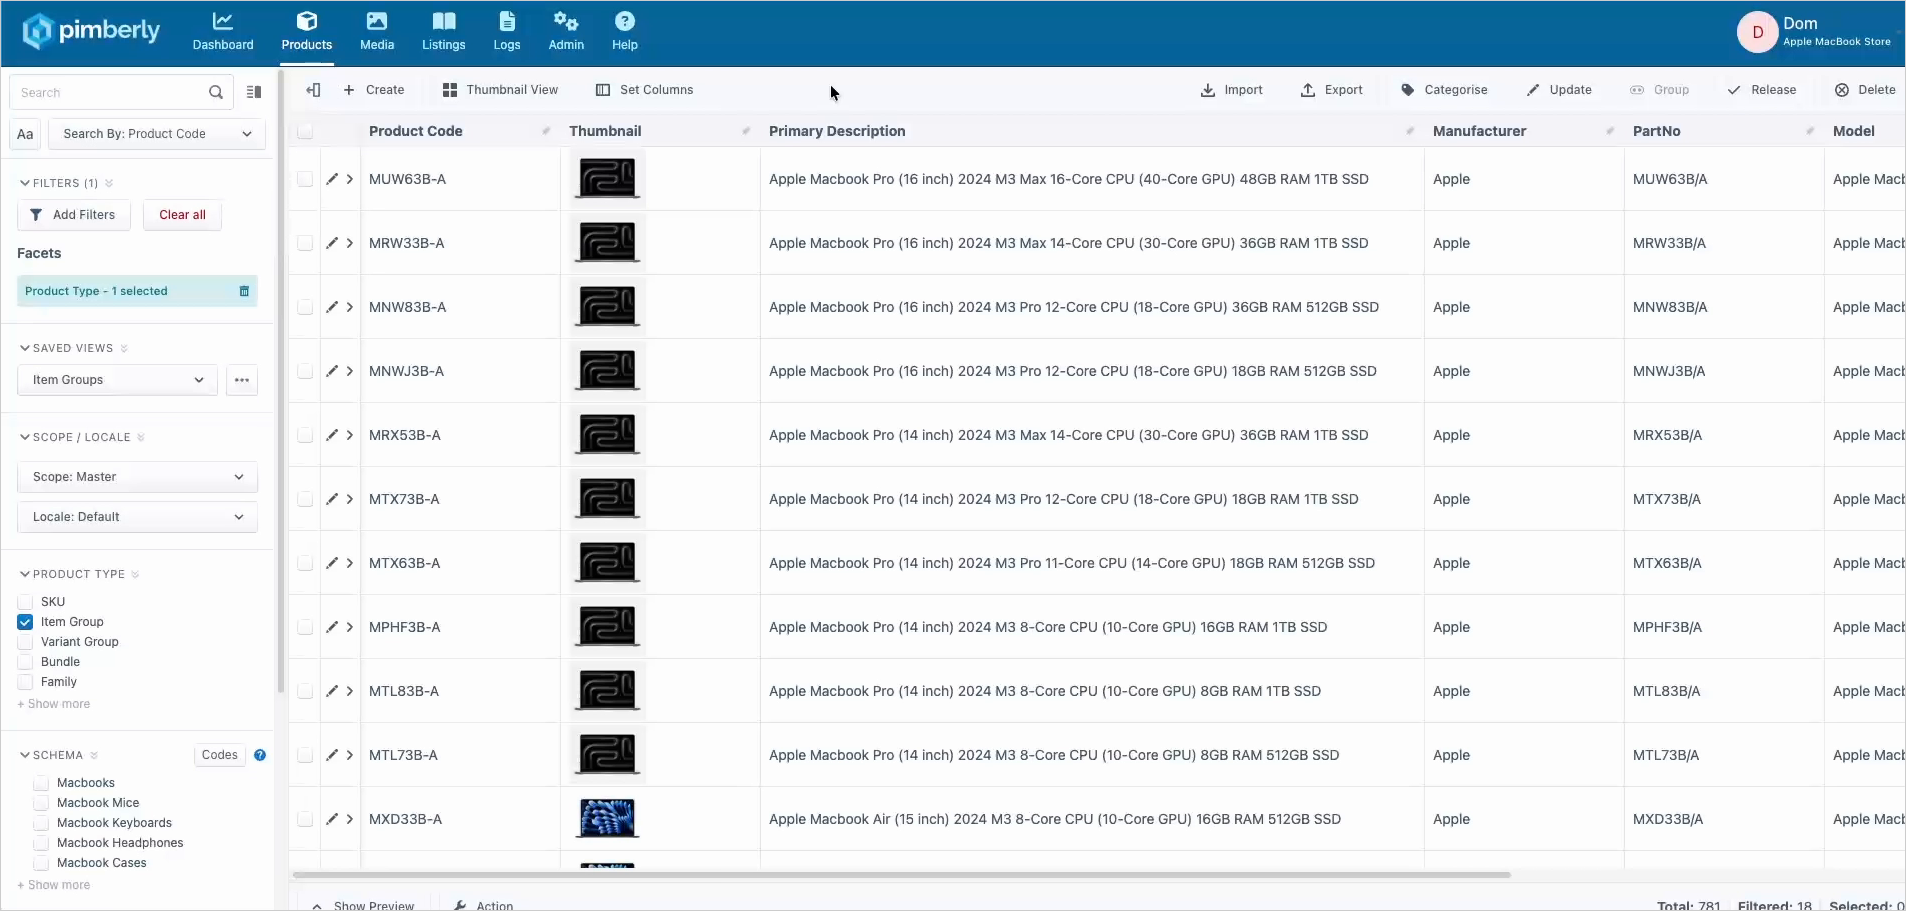Click the pencil edit icon for MUW63B-A

coord(332,179)
